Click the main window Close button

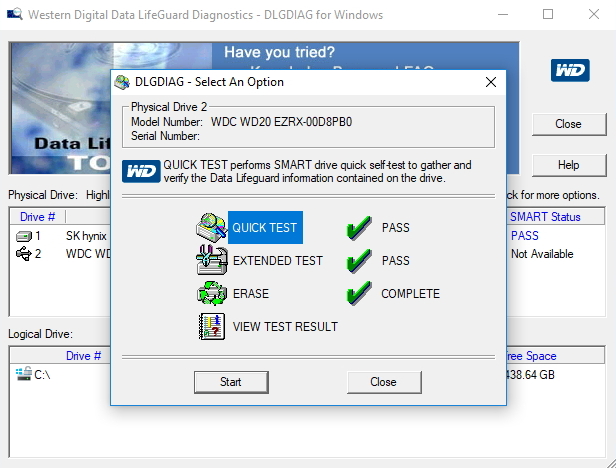(x=569, y=124)
